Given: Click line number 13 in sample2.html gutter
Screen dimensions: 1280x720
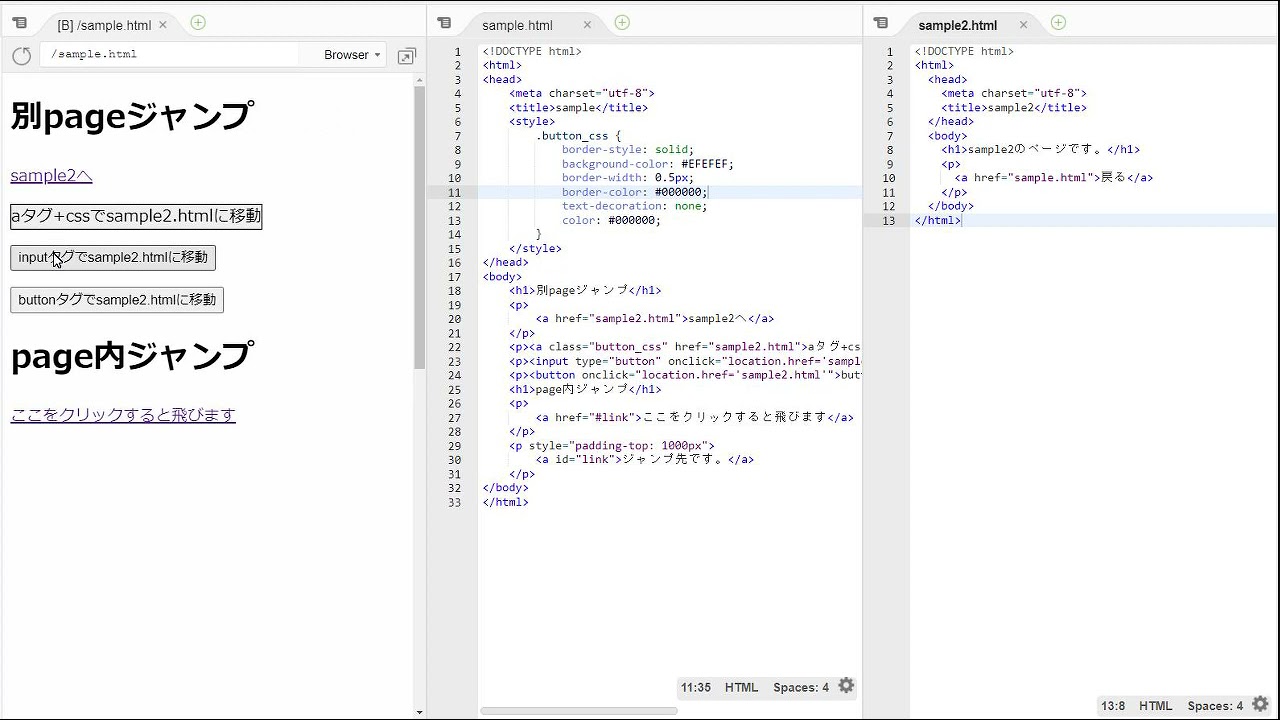Looking at the screenshot, I should point(889,220).
